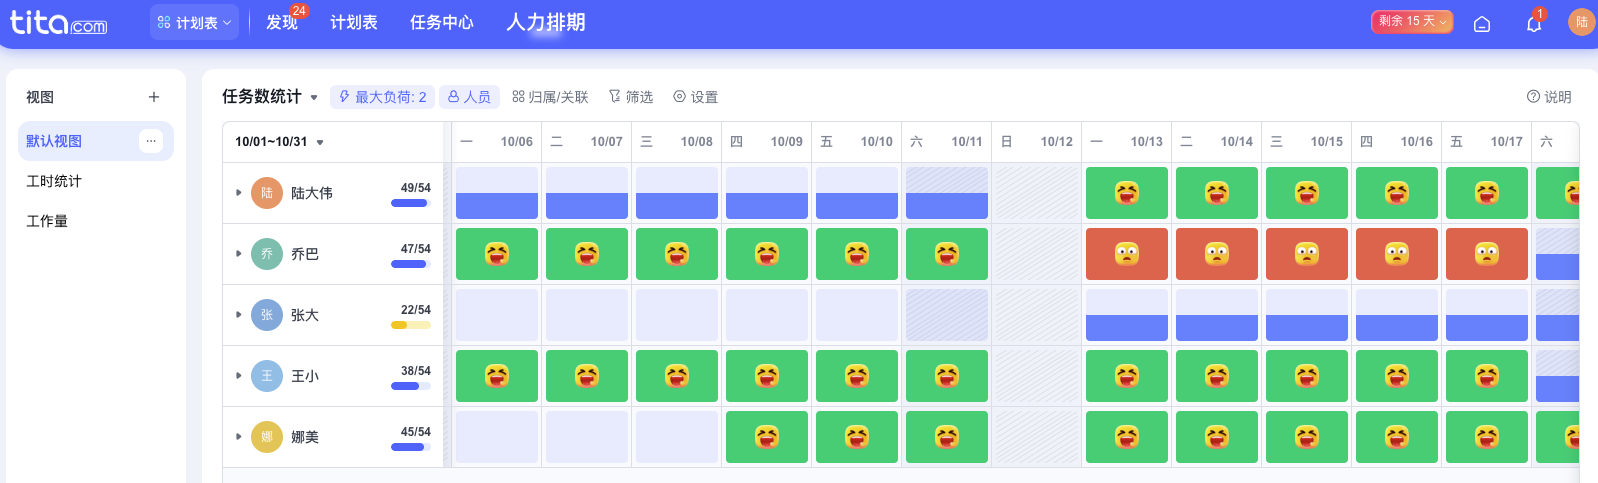The image size is (1598, 483).
Task: Click 王小's happy face on 10/16
Action: [1397, 376]
